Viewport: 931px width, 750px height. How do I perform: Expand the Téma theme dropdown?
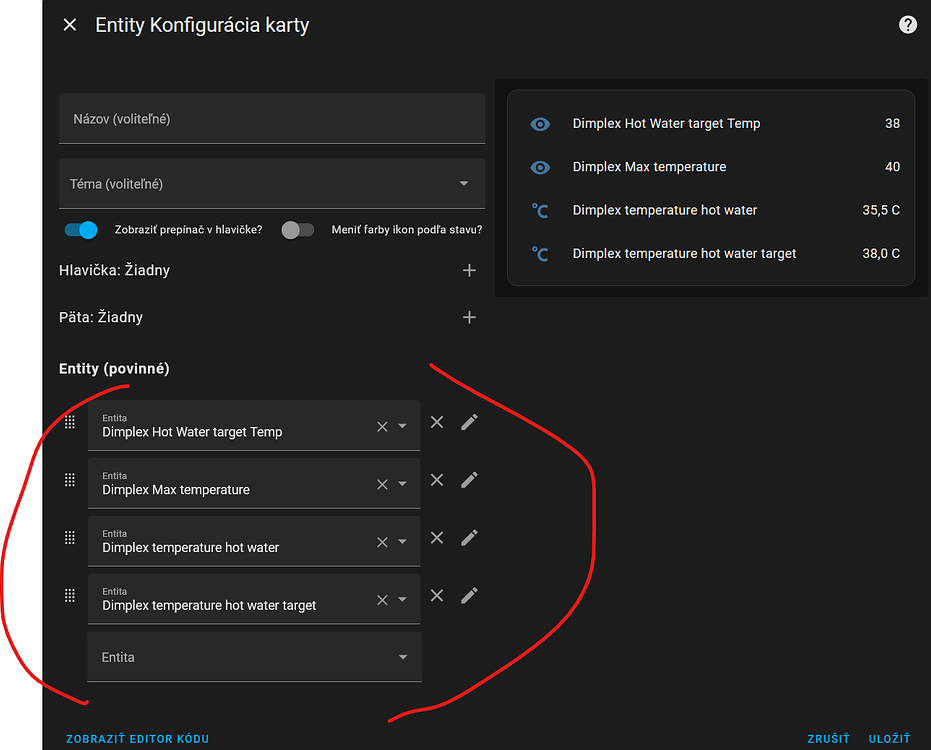pyautogui.click(x=463, y=184)
